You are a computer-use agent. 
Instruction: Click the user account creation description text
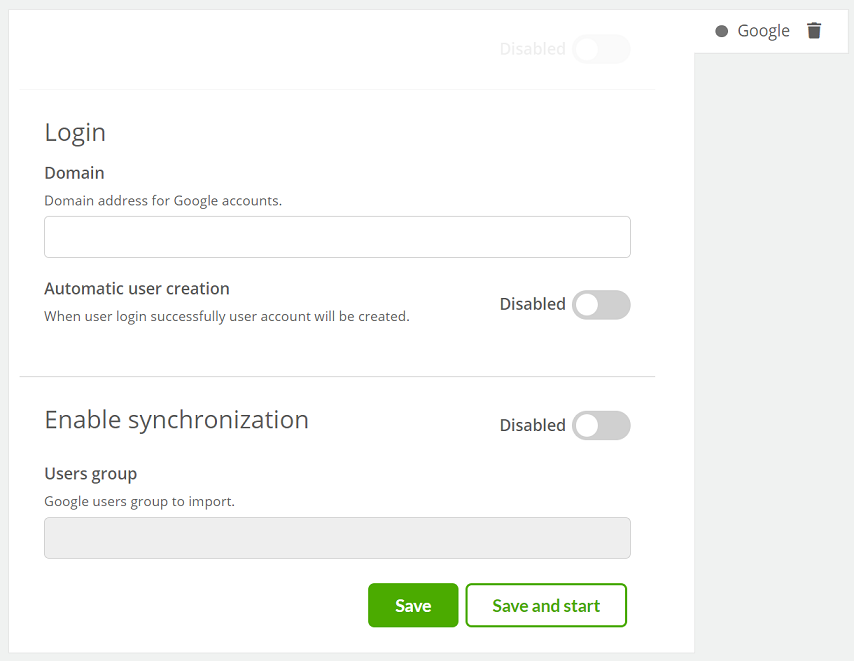(227, 316)
